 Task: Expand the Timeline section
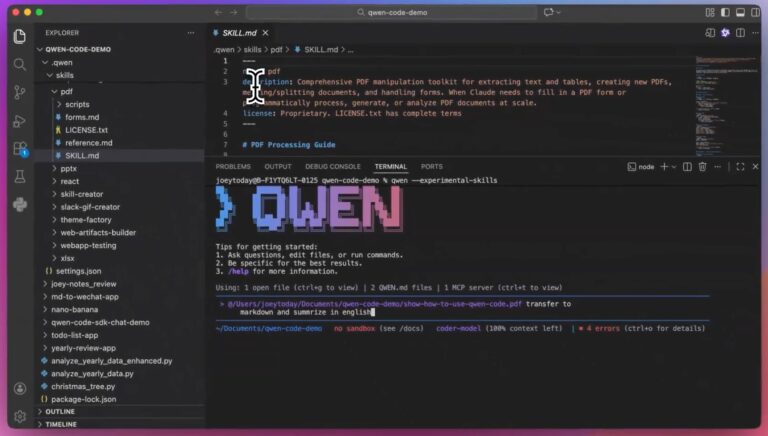click(x=61, y=424)
